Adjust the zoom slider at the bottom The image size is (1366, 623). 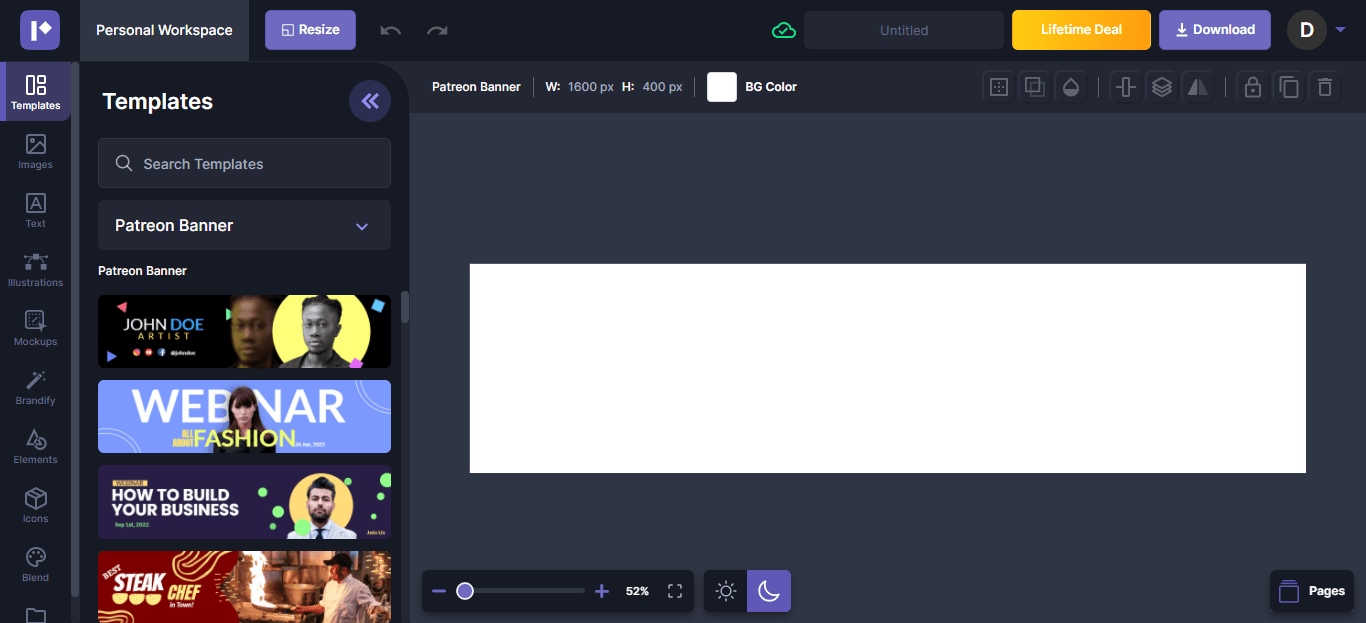pos(465,591)
